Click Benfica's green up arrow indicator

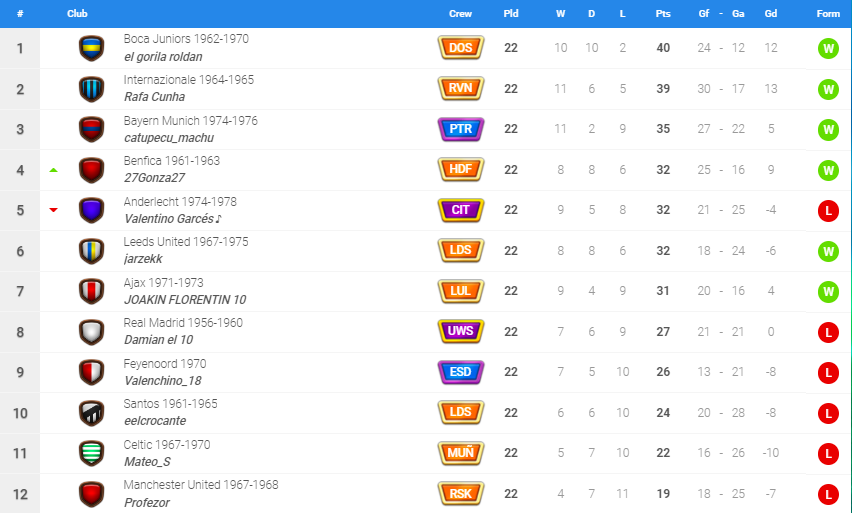click(53, 170)
